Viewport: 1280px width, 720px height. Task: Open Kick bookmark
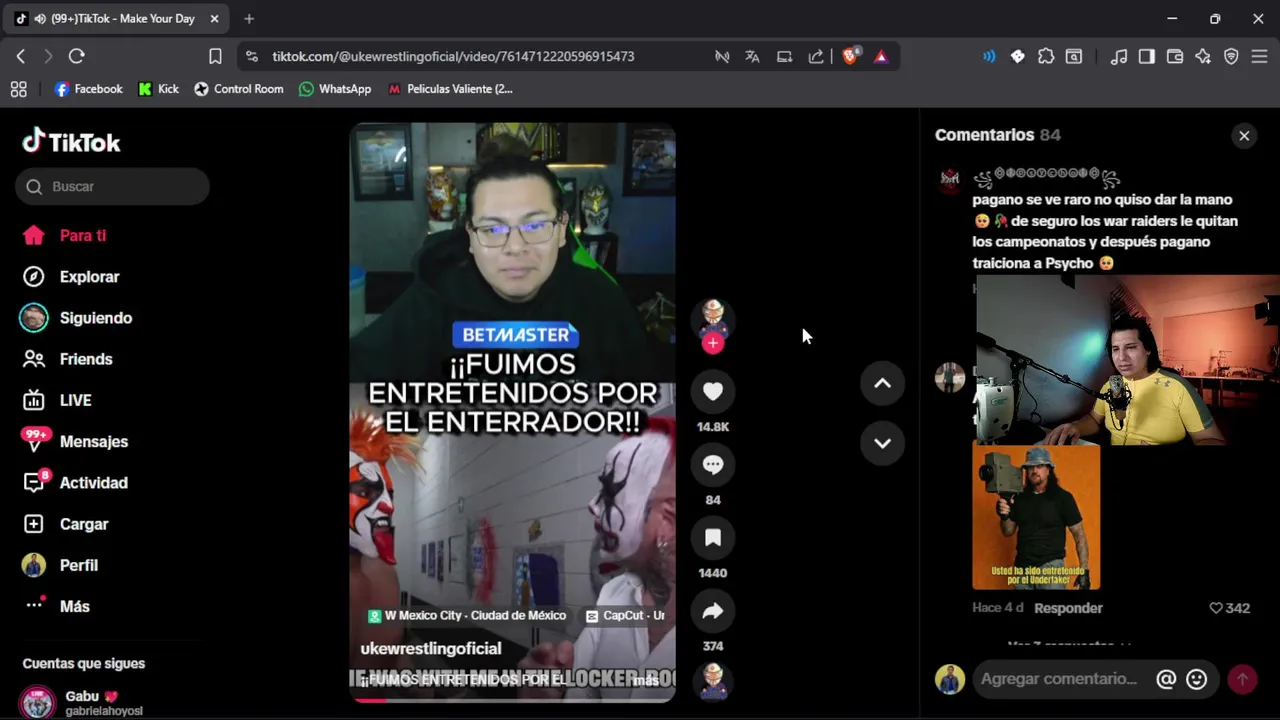click(x=159, y=89)
